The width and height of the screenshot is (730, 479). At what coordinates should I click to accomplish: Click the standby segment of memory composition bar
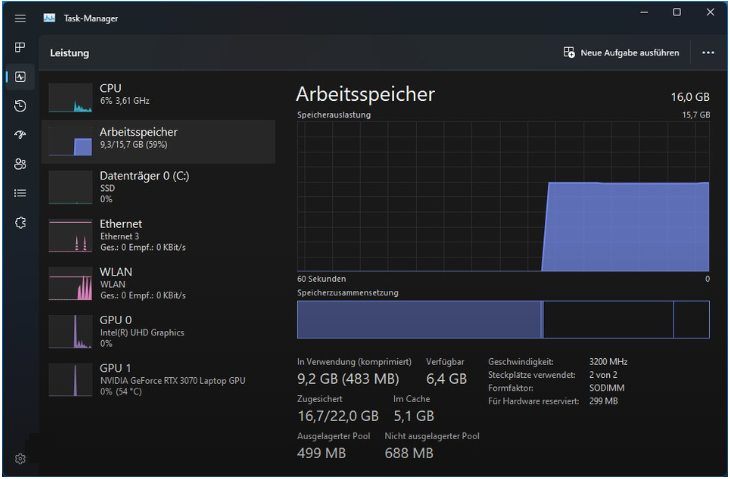pos(608,319)
